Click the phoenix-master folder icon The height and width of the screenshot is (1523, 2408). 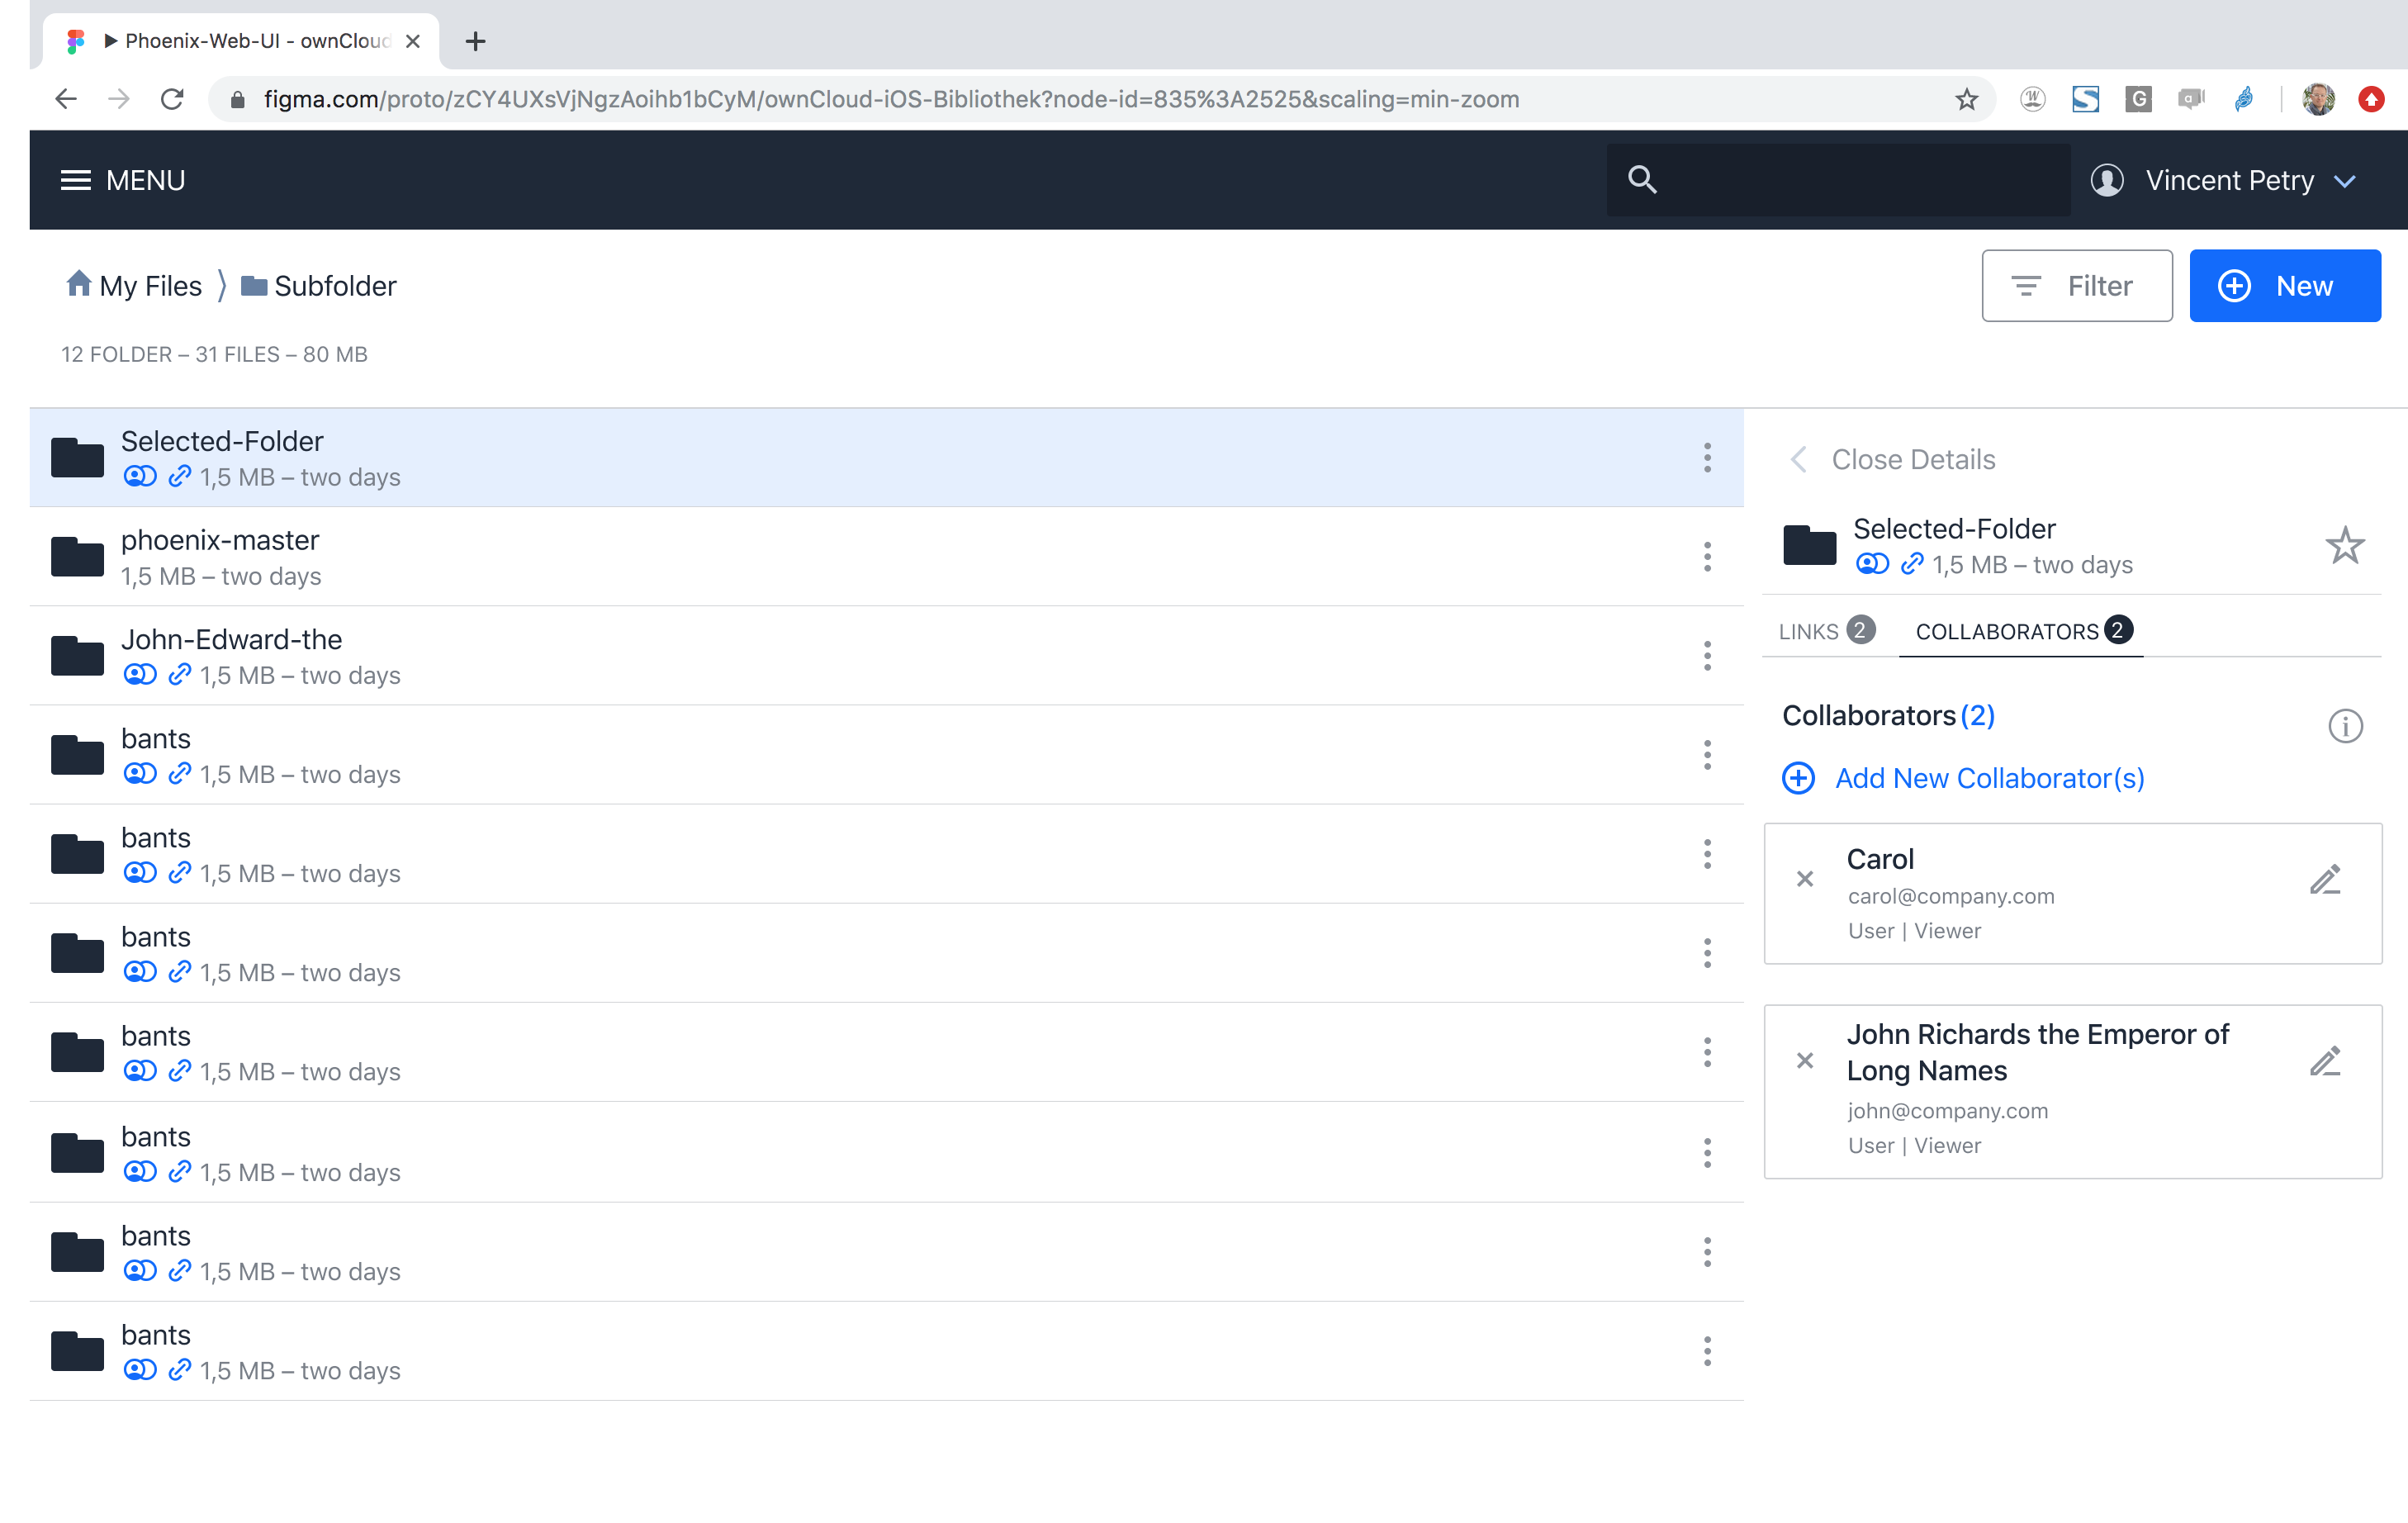[x=77, y=557]
